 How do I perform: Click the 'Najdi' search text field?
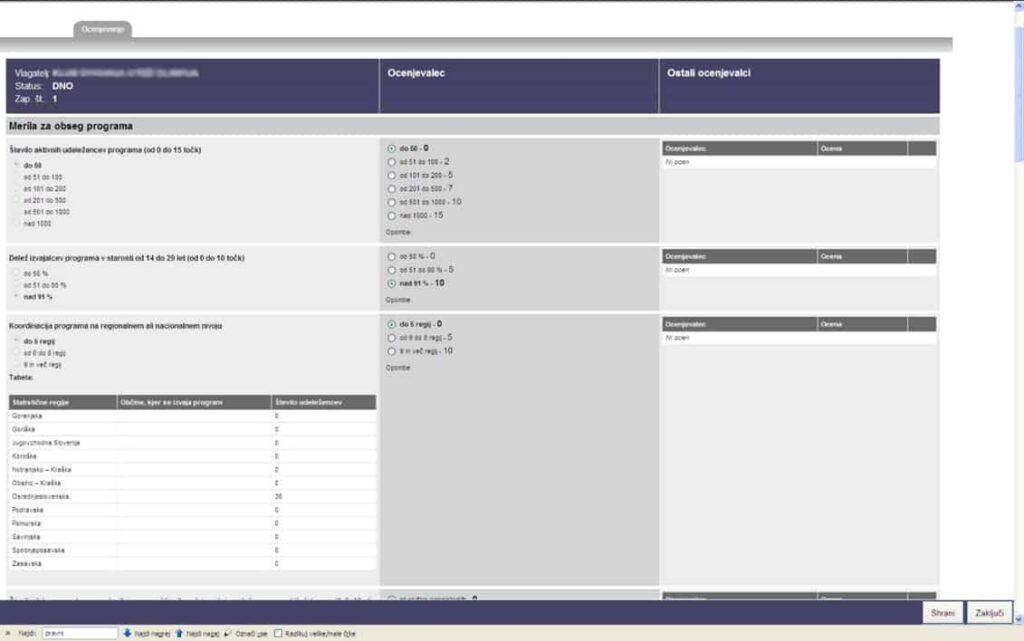[79, 633]
